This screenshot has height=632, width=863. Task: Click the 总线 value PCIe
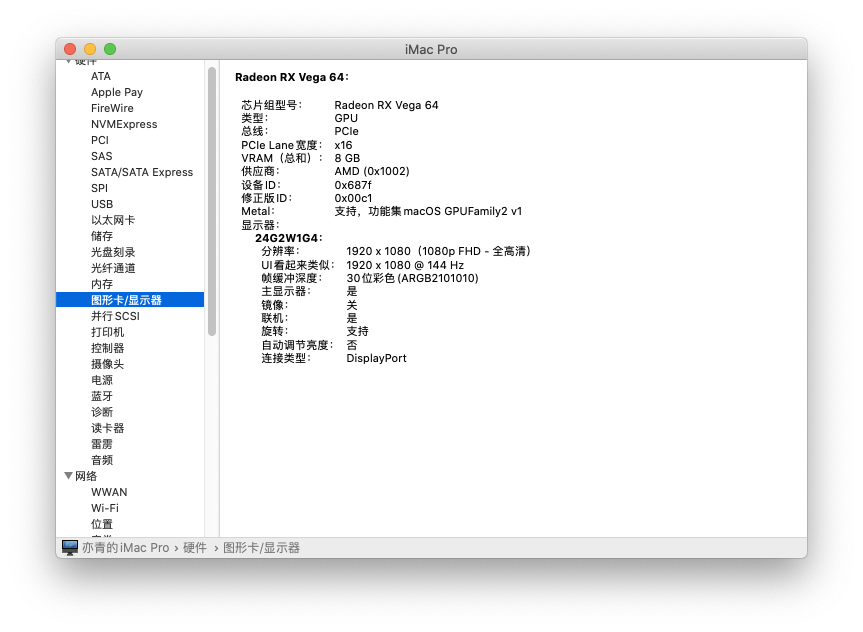coord(346,131)
